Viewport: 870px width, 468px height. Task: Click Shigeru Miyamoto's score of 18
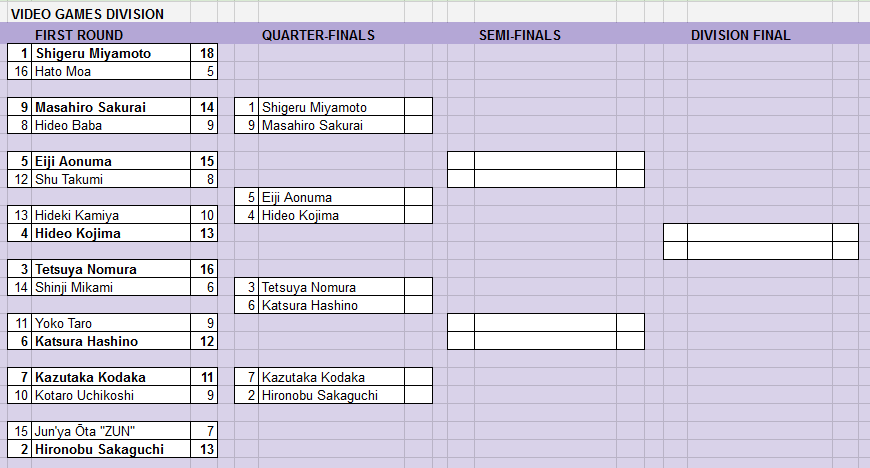coord(204,53)
